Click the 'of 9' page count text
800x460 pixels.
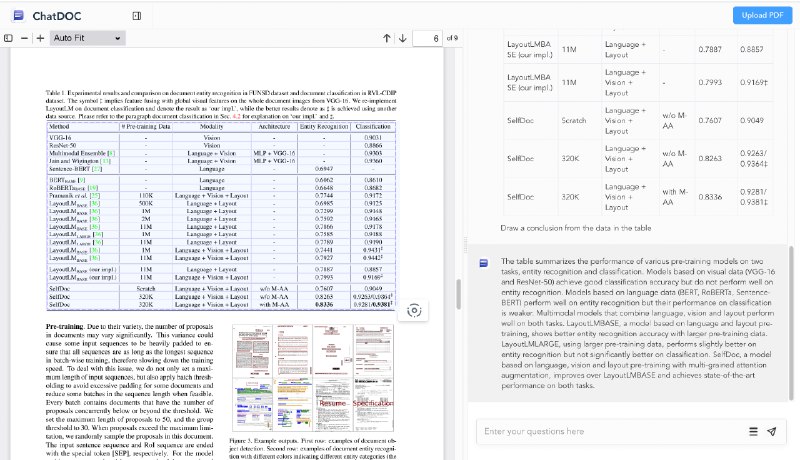[452, 38]
